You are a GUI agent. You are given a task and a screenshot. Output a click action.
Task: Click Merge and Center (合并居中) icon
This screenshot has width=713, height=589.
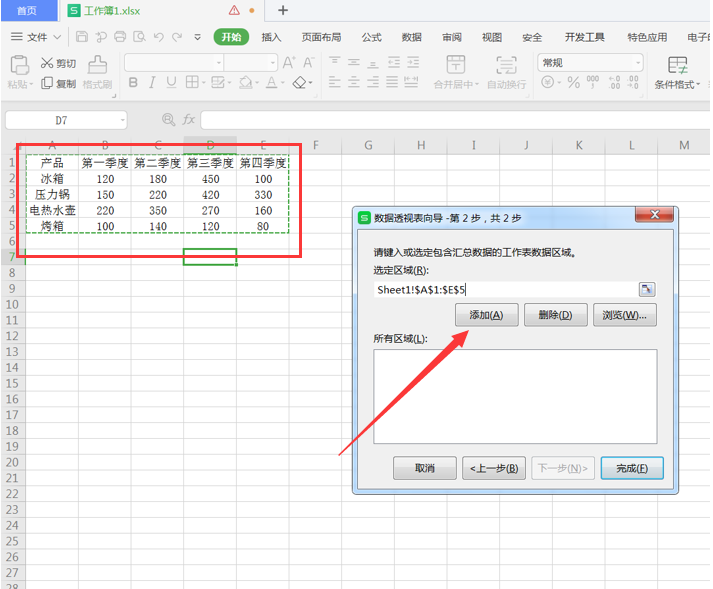[456, 65]
